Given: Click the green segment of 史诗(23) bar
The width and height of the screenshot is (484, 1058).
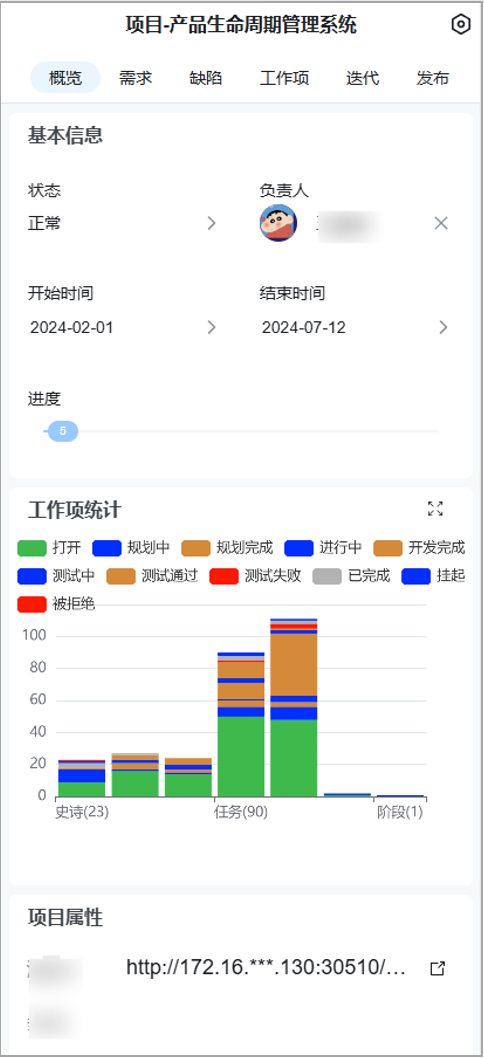Looking at the screenshot, I should (x=81, y=789).
